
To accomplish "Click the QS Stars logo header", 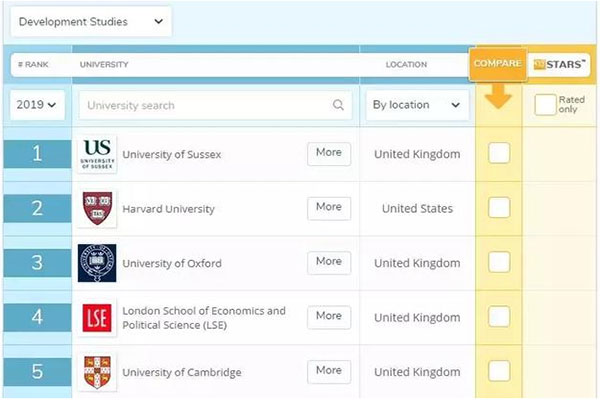I will 560,64.
